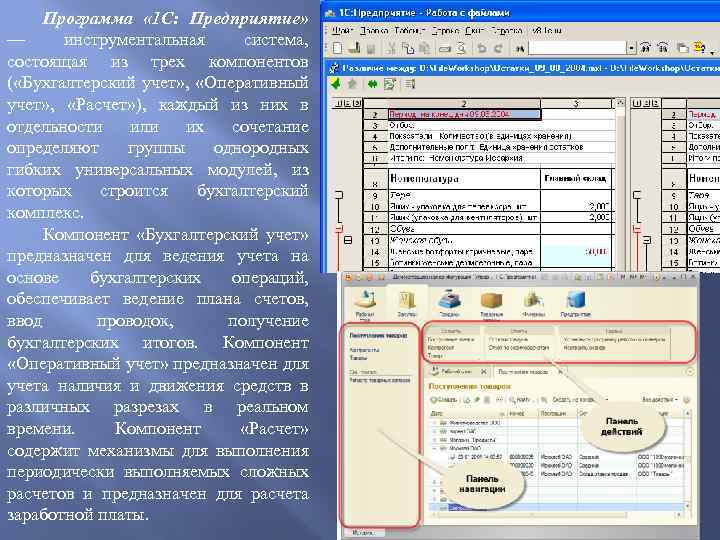Open the Справка menu in the upper window

point(506,31)
